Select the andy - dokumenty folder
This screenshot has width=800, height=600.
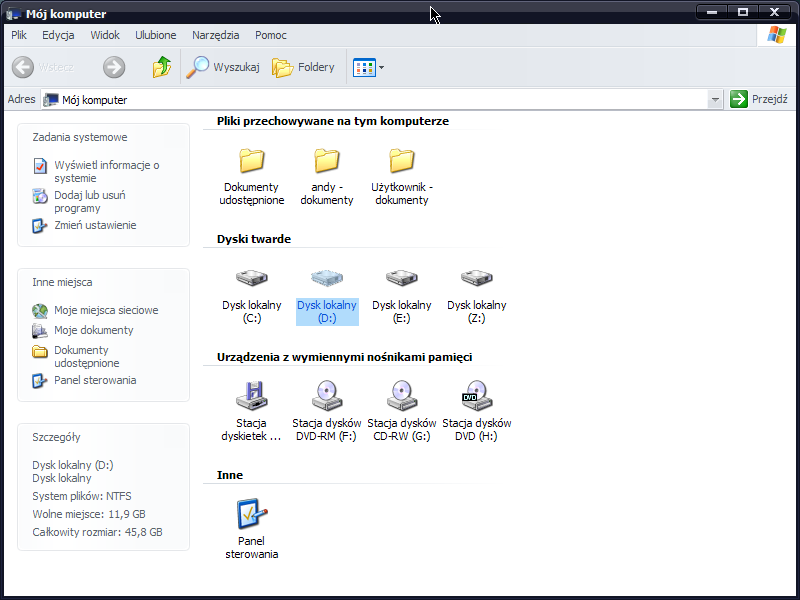(x=327, y=160)
